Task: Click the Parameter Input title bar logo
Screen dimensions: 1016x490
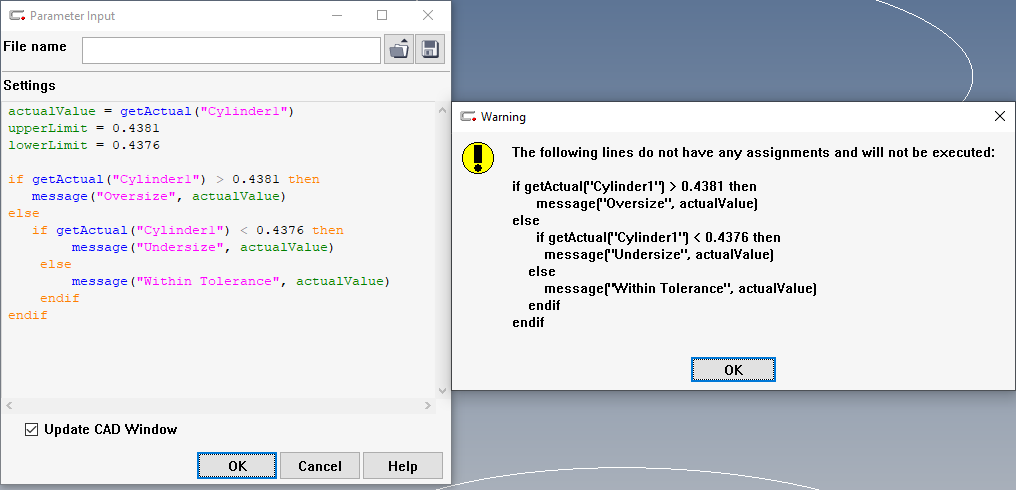Action: 16,15
